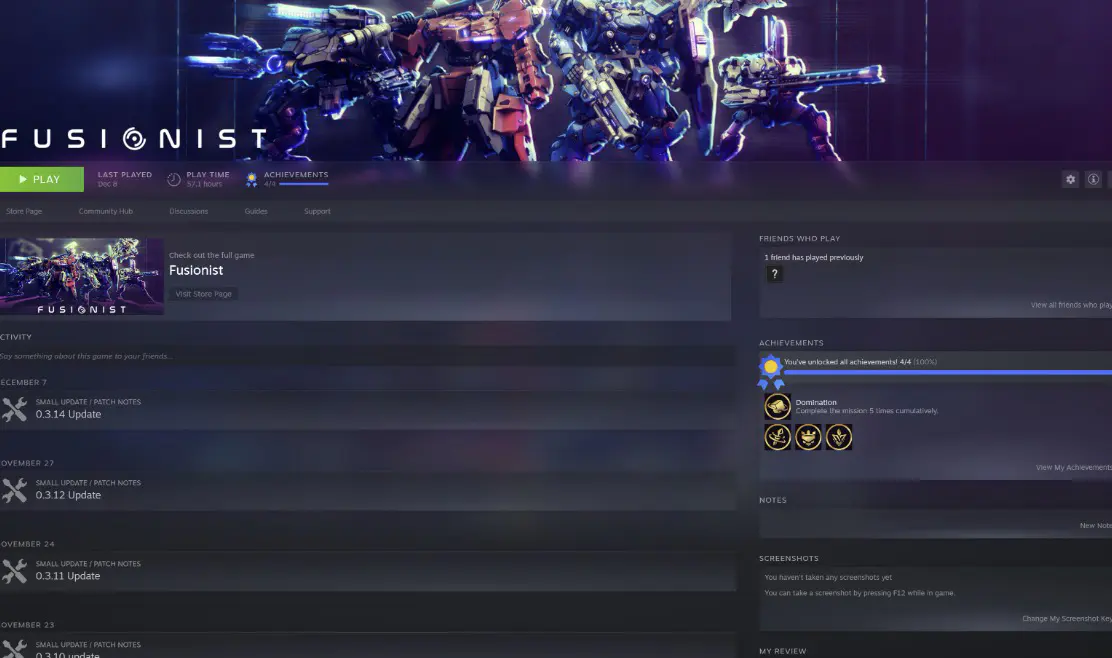Click the third small achievement badge

tap(838, 437)
